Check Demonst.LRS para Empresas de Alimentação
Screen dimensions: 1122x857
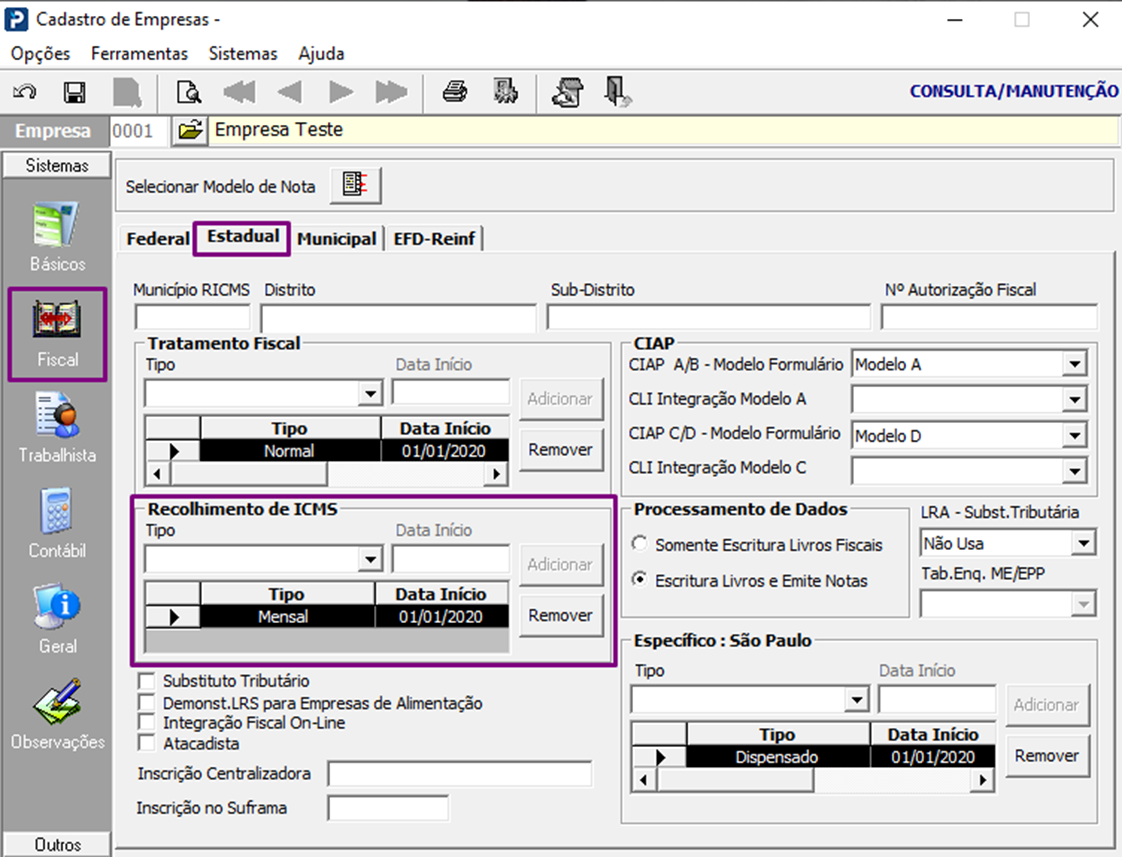147,702
